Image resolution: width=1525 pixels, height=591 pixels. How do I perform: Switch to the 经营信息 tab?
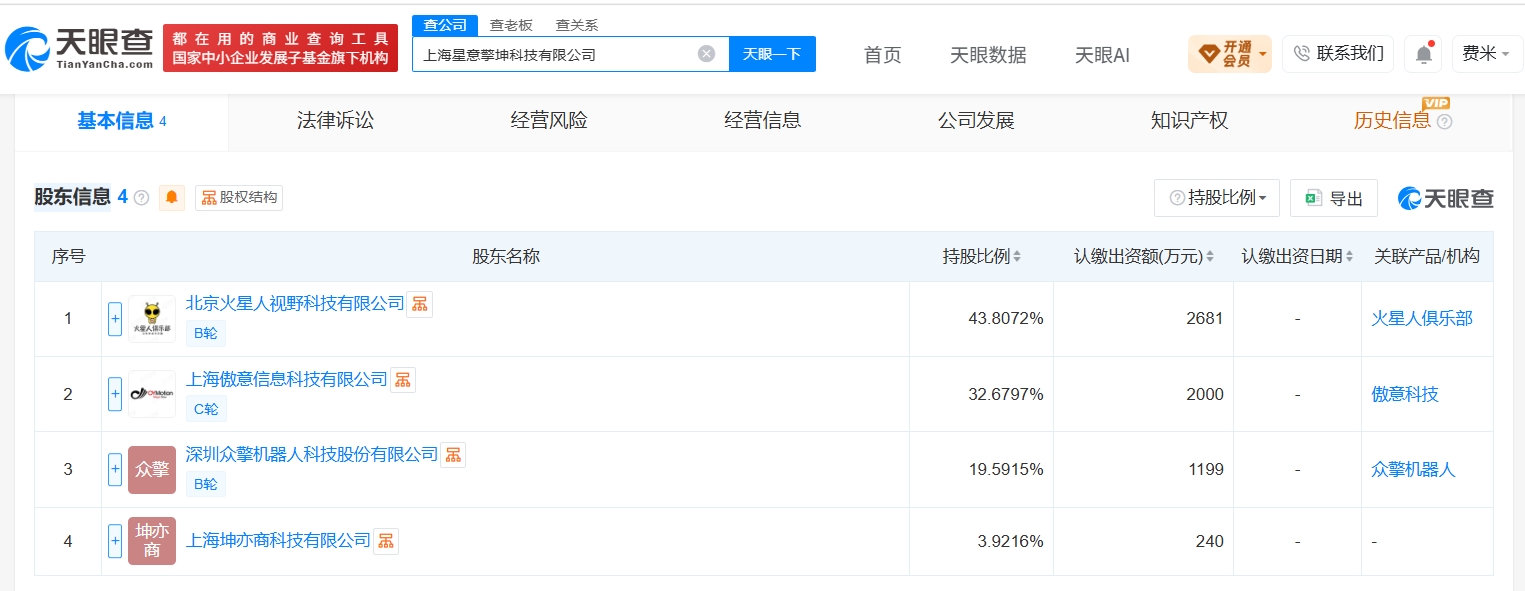coord(763,121)
